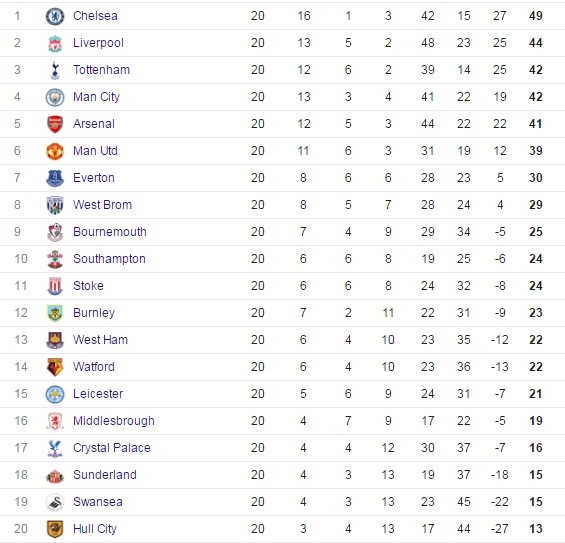Click the Watford club badge

55,367
